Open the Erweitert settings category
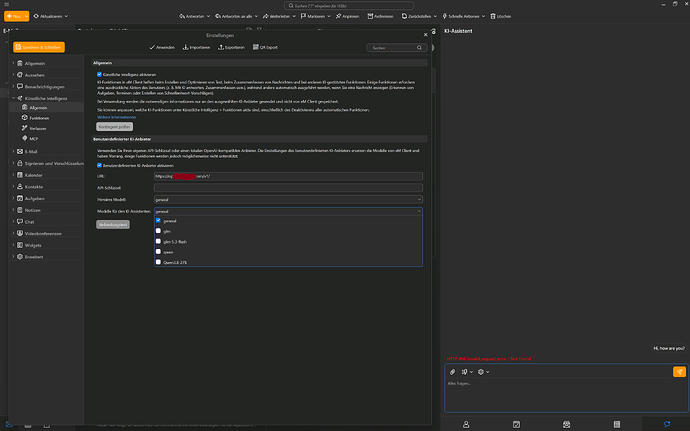The image size is (690, 431). (33, 257)
